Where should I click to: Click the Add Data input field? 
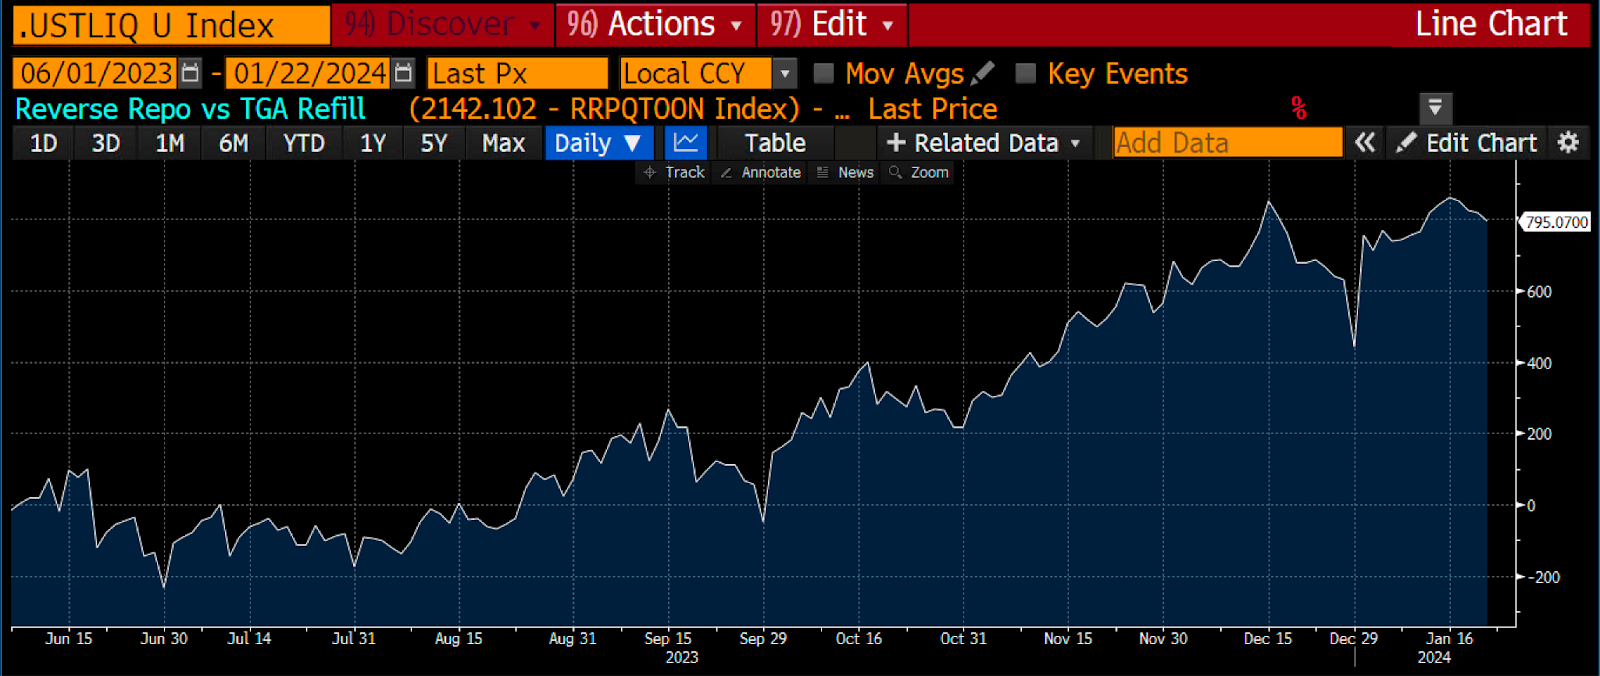[1227, 143]
